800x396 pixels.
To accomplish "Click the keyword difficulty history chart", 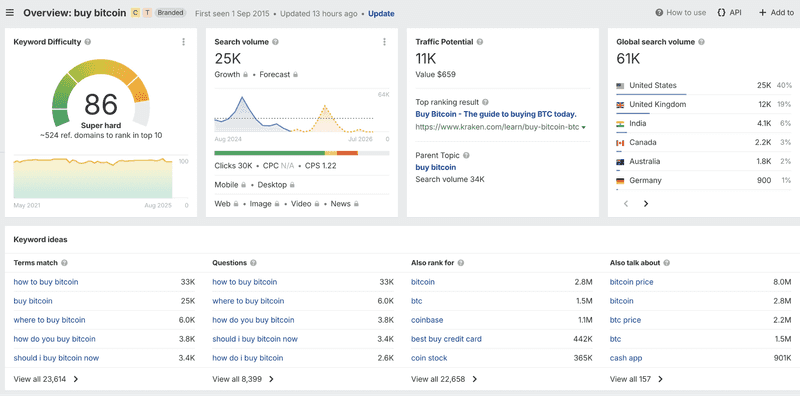I will 93,177.
